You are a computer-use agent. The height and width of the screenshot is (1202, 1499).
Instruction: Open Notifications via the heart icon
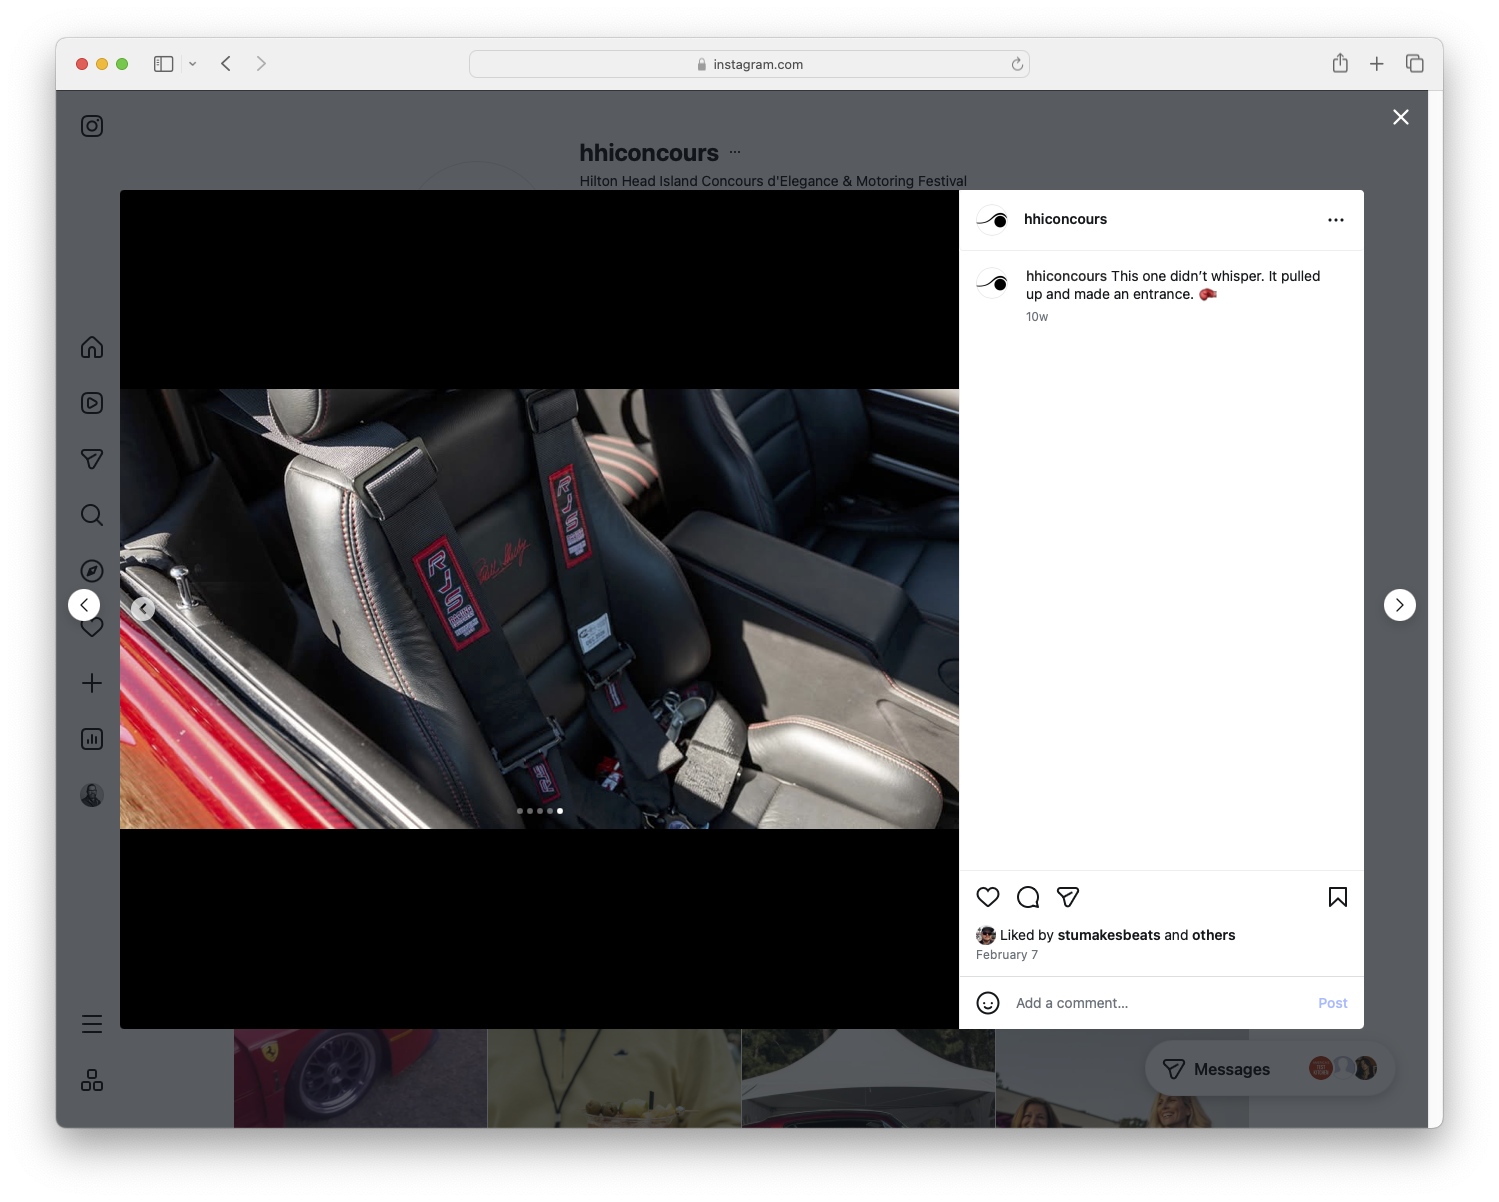tap(92, 627)
